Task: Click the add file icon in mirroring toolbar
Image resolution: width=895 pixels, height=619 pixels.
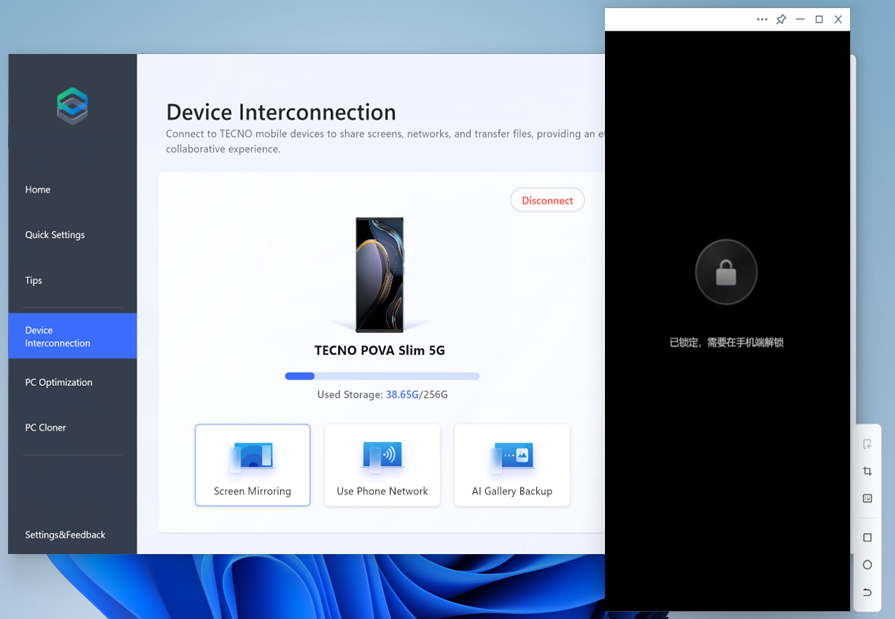Action: 867,444
